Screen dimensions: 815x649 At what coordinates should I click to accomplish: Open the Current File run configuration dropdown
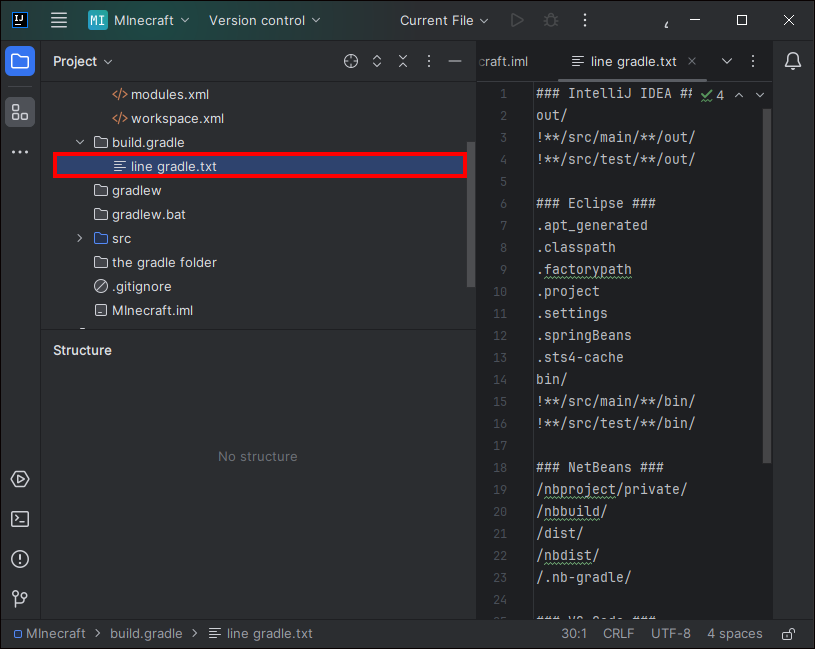[444, 20]
